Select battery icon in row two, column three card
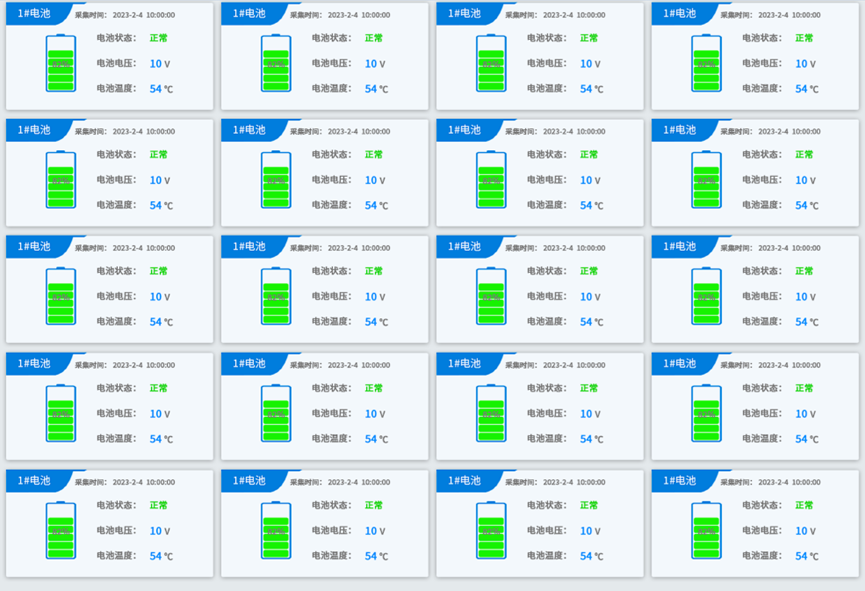The height and width of the screenshot is (591, 865). (x=491, y=179)
